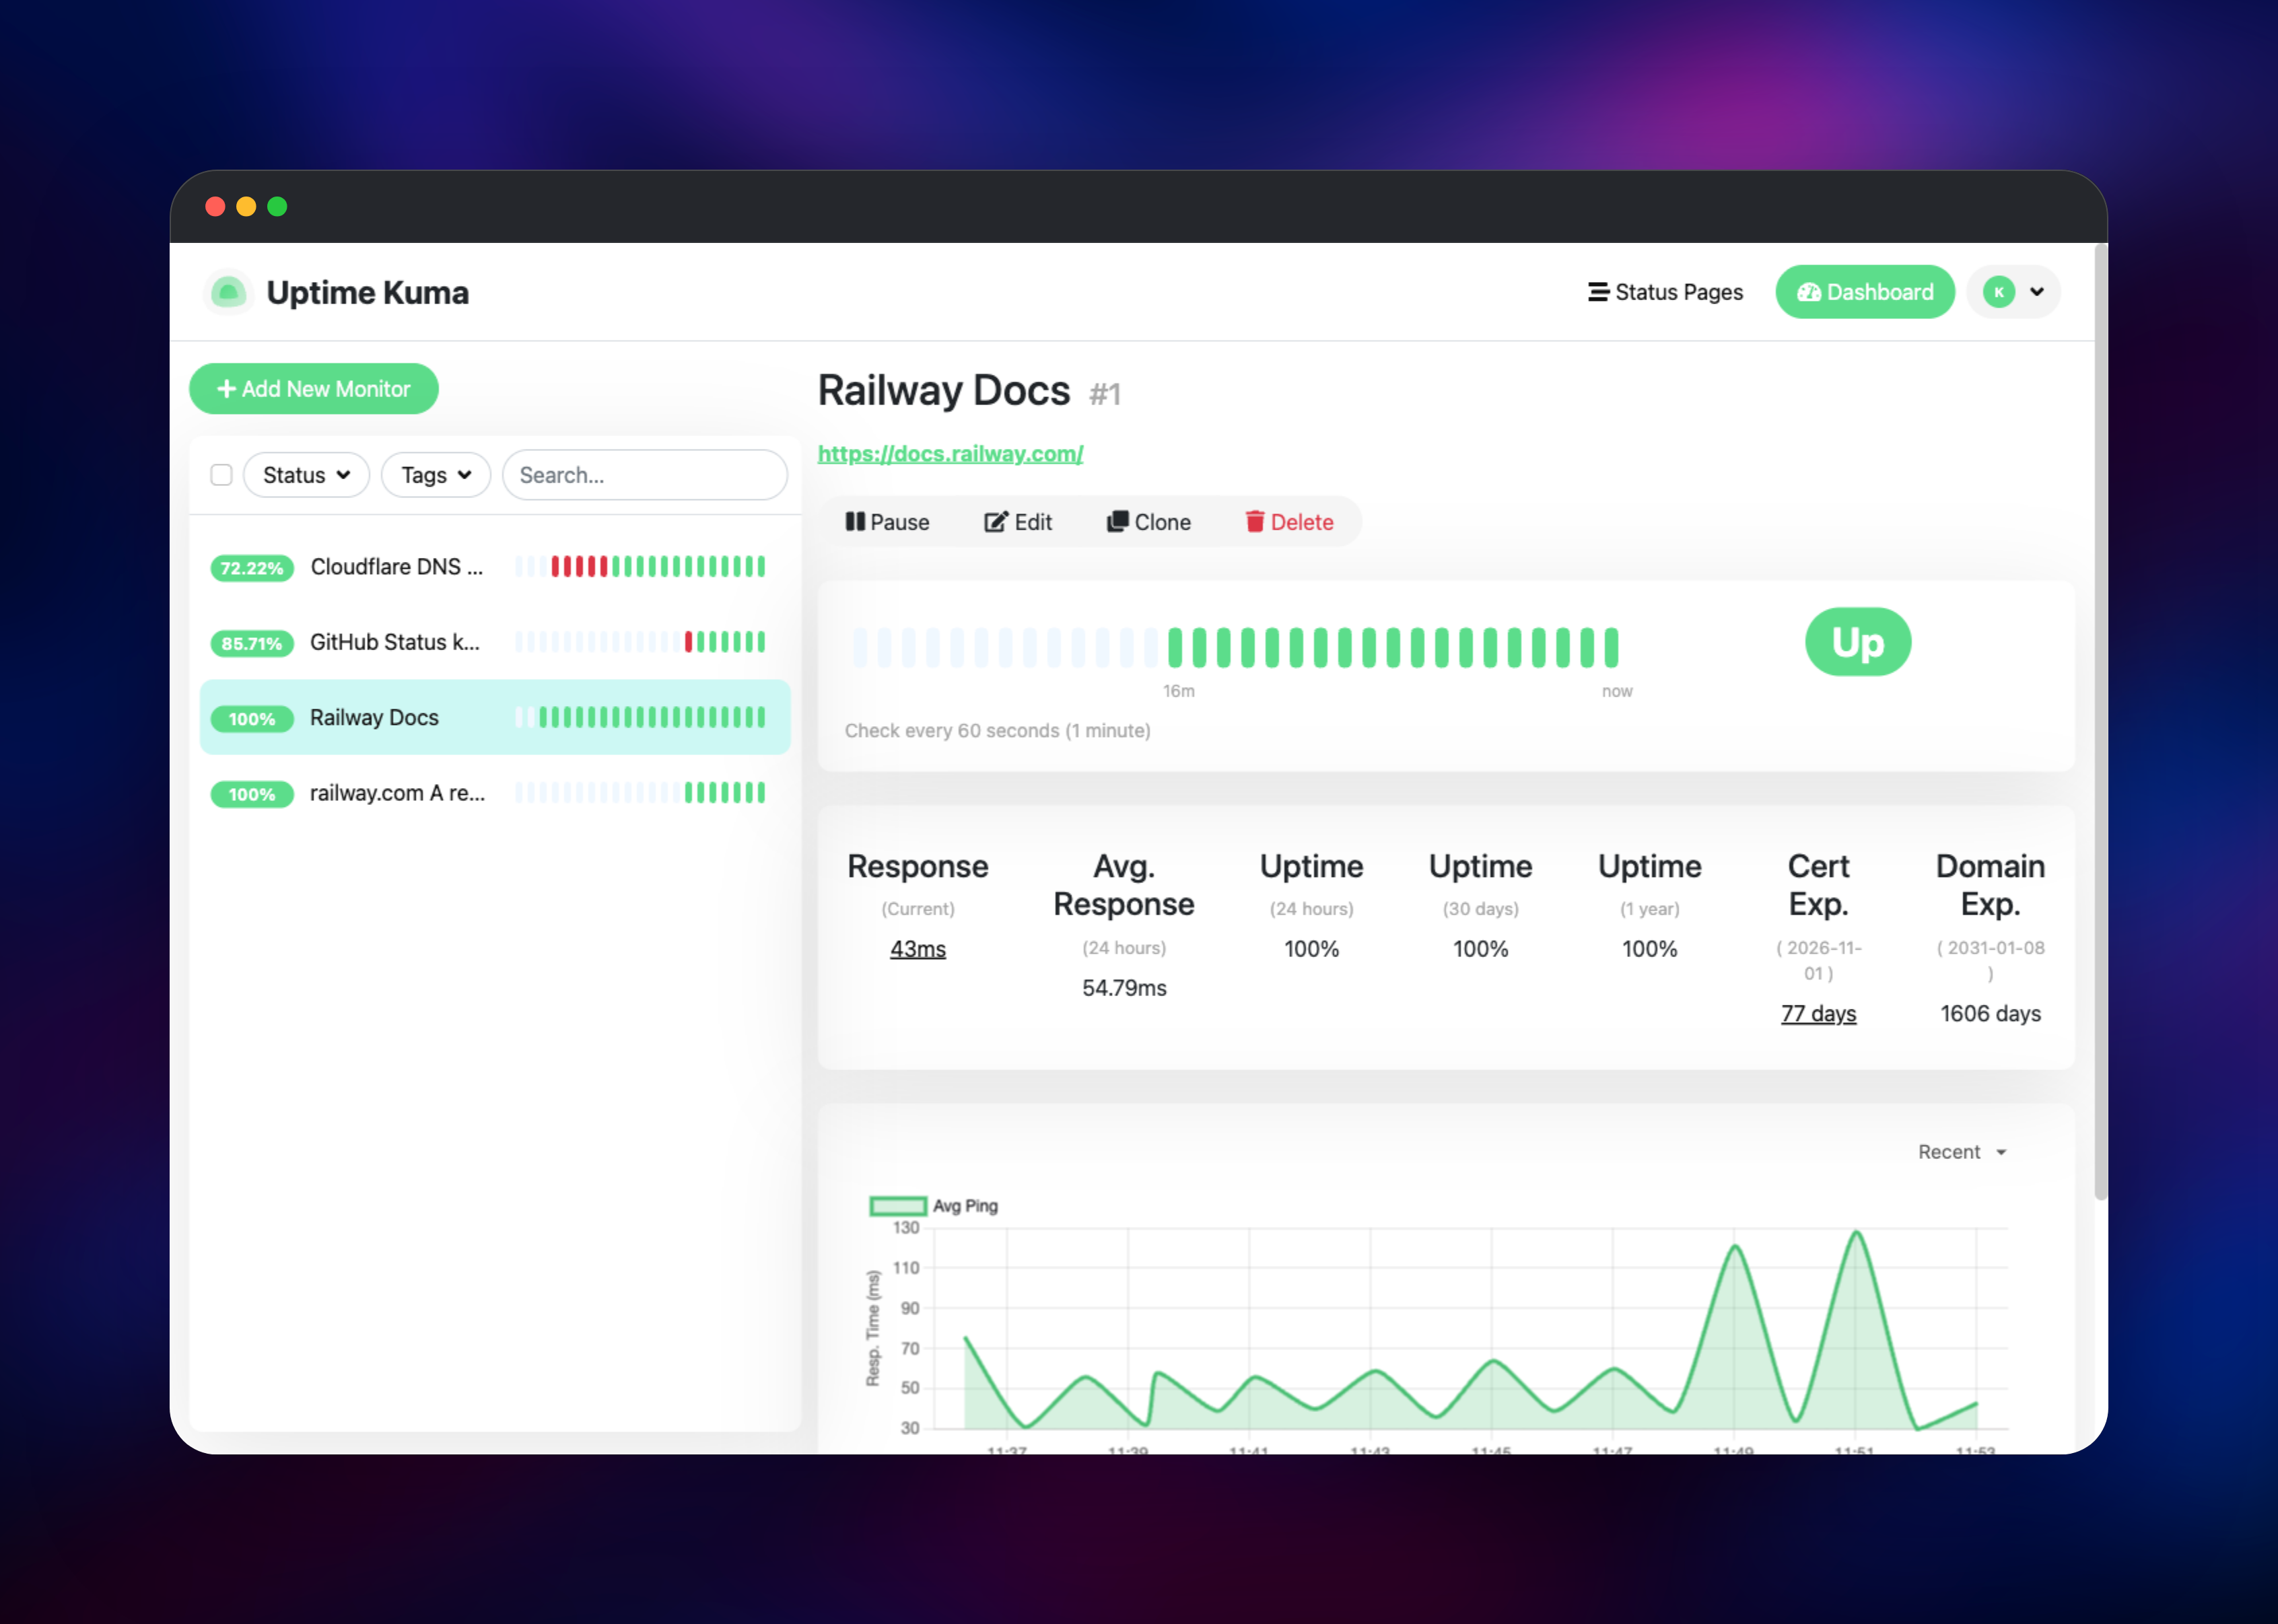This screenshot has height=1624, width=2278.
Task: Click the 1606 days domain expiry value
Action: click(1990, 1014)
